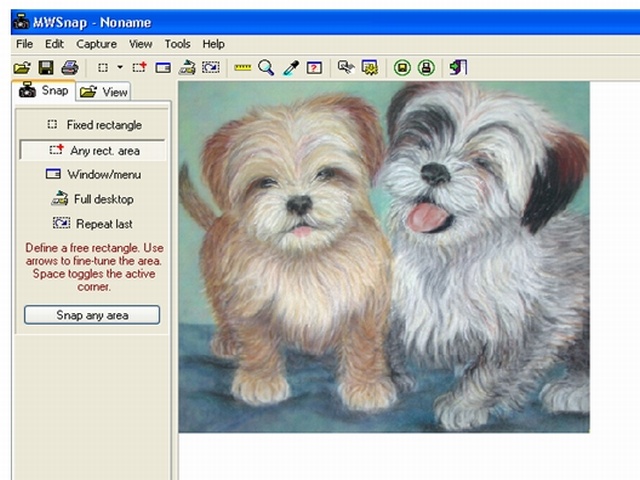Open dropdown arrow next to fixed rectangle icon
This screenshot has height=480, width=640.
(x=120, y=68)
